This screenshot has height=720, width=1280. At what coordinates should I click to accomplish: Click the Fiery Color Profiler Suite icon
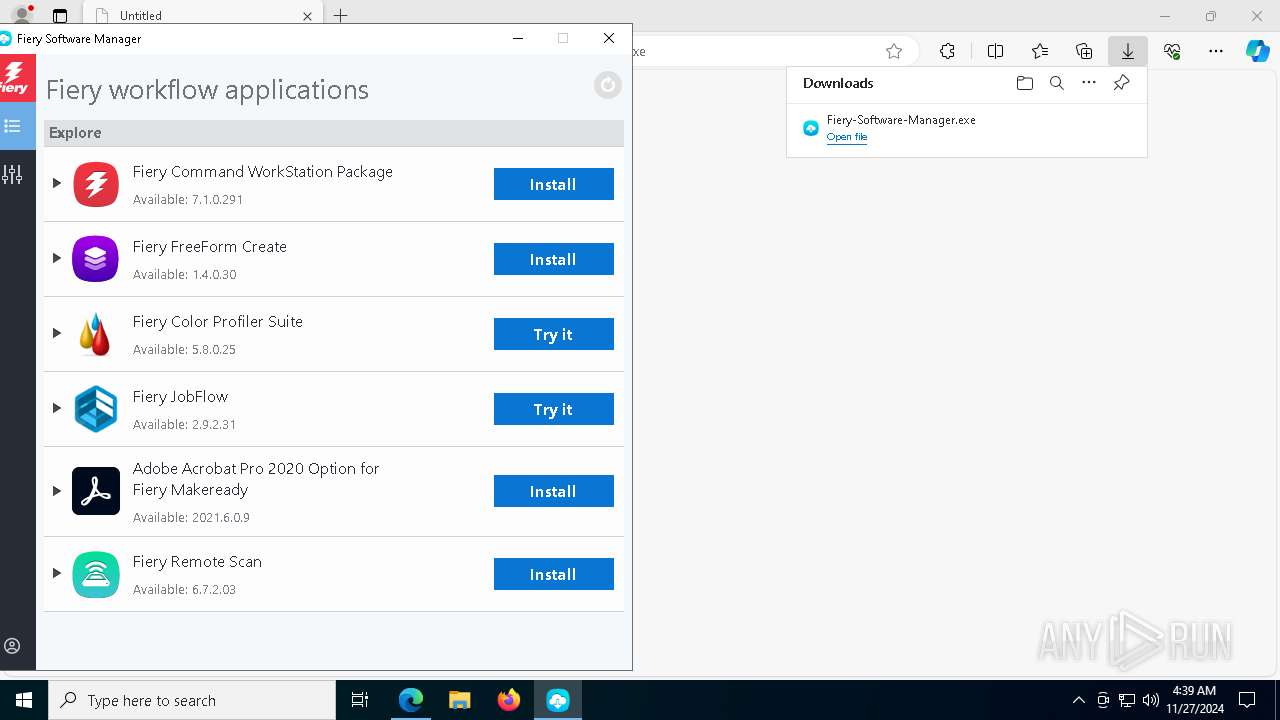[96, 334]
